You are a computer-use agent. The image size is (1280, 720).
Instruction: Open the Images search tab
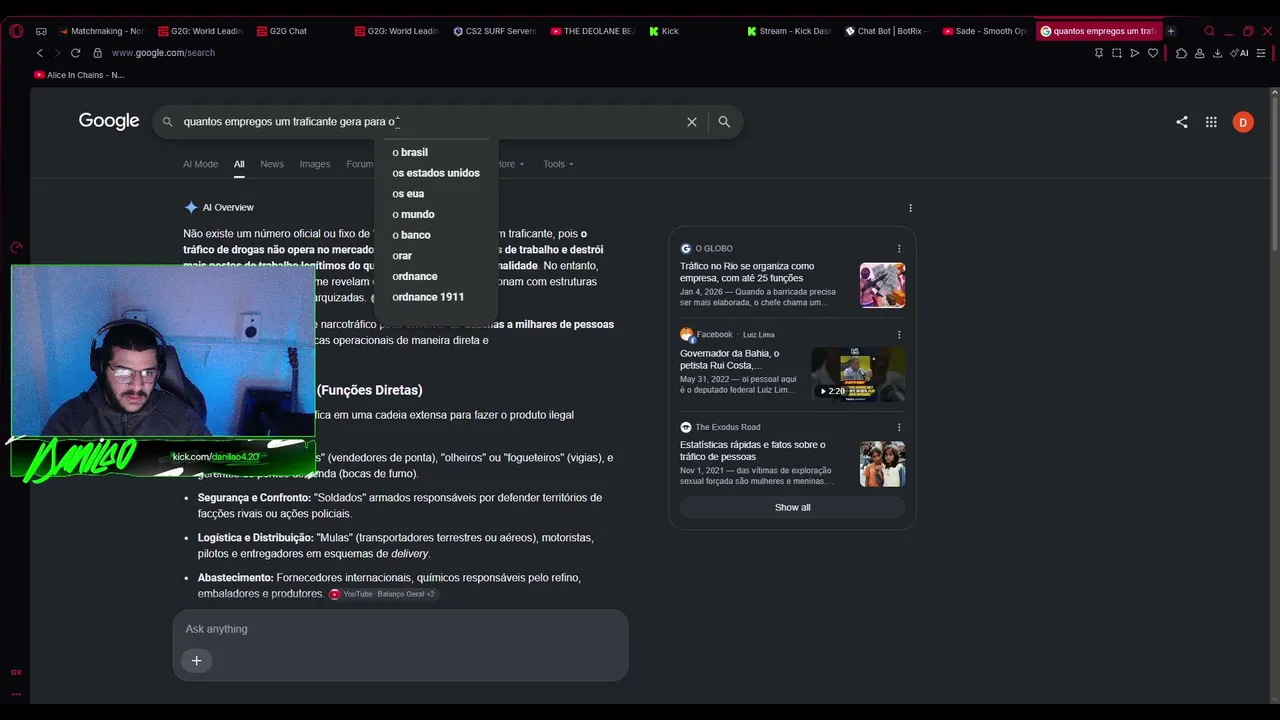click(315, 164)
